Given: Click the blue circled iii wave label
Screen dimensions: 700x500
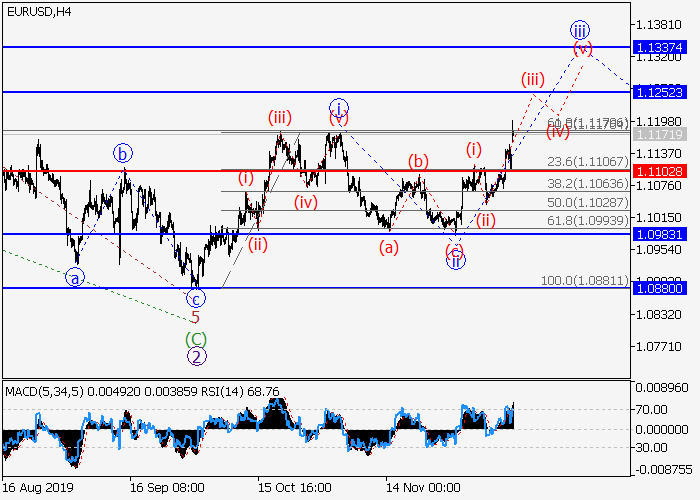Looking at the screenshot, I should click(579, 29).
